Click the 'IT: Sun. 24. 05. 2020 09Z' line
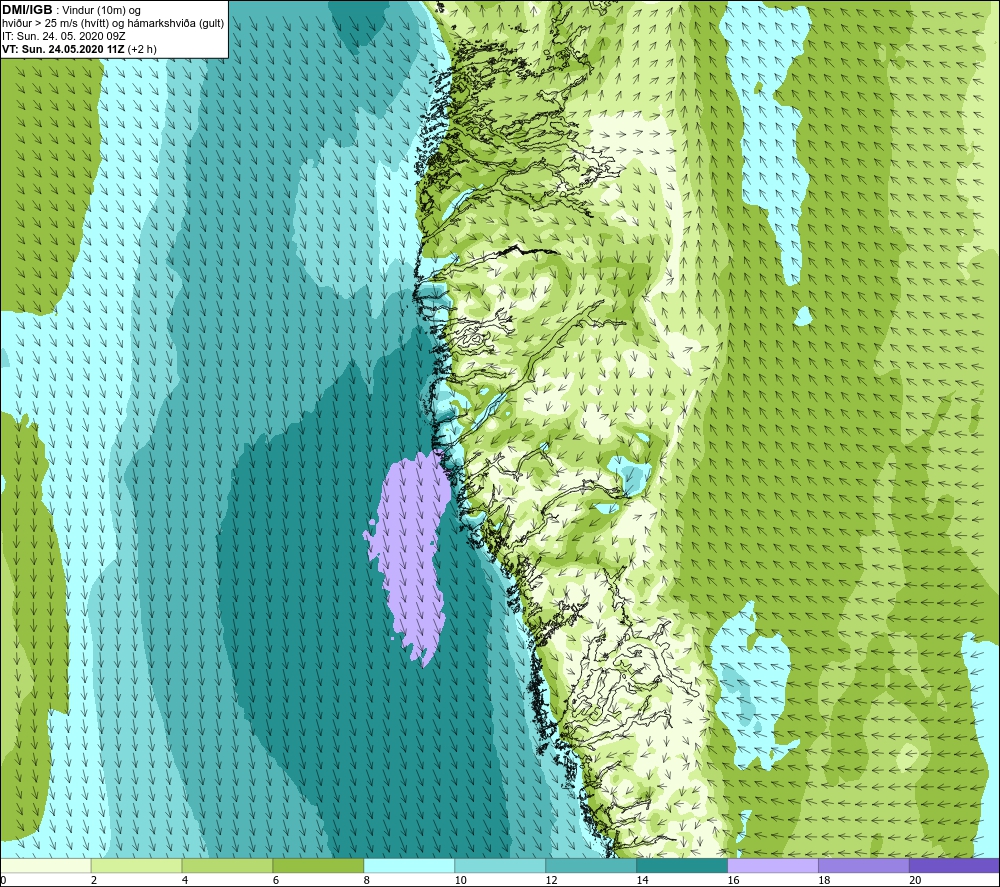The image size is (1000, 887). [64, 36]
